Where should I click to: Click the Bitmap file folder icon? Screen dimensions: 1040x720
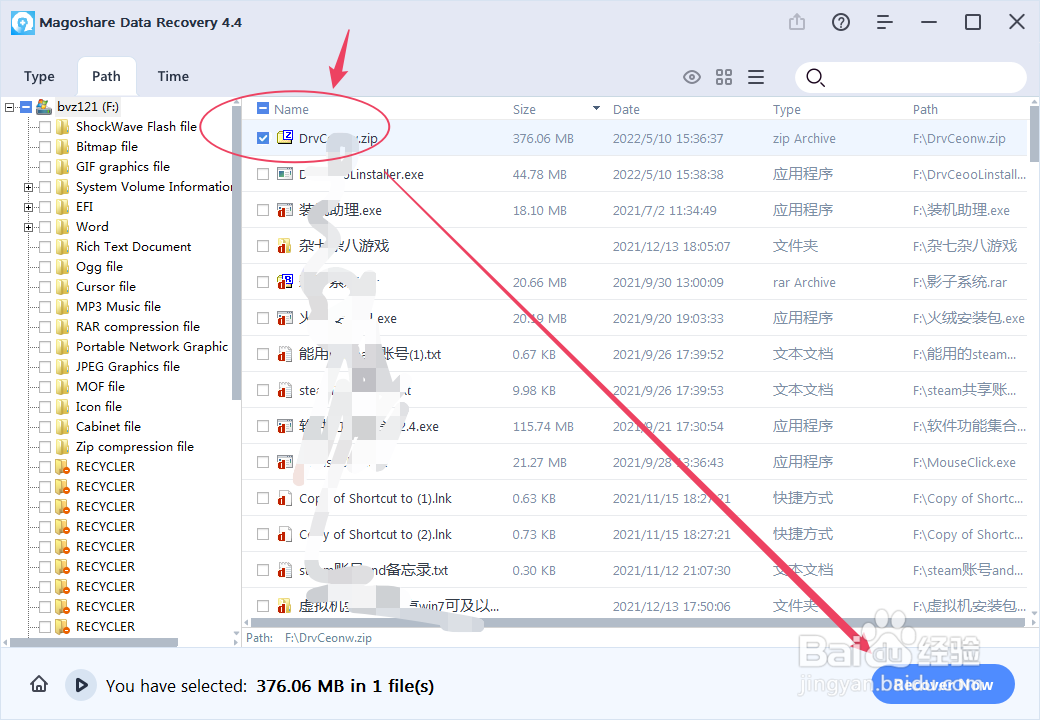[63, 147]
